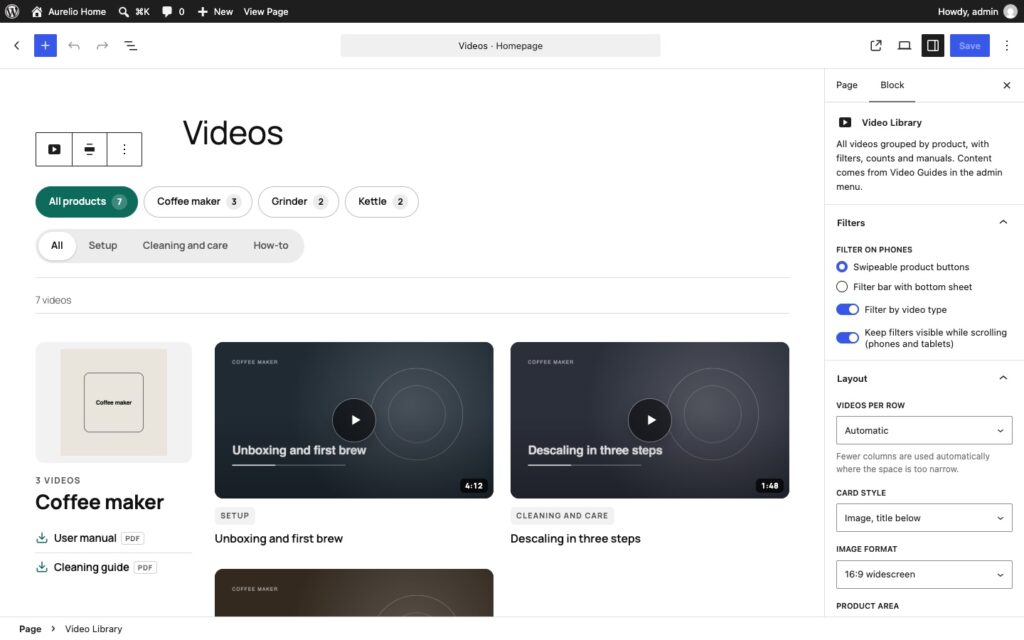Screen dimensions: 1024x640
Task: Select the How-to tab
Action: 270,246
